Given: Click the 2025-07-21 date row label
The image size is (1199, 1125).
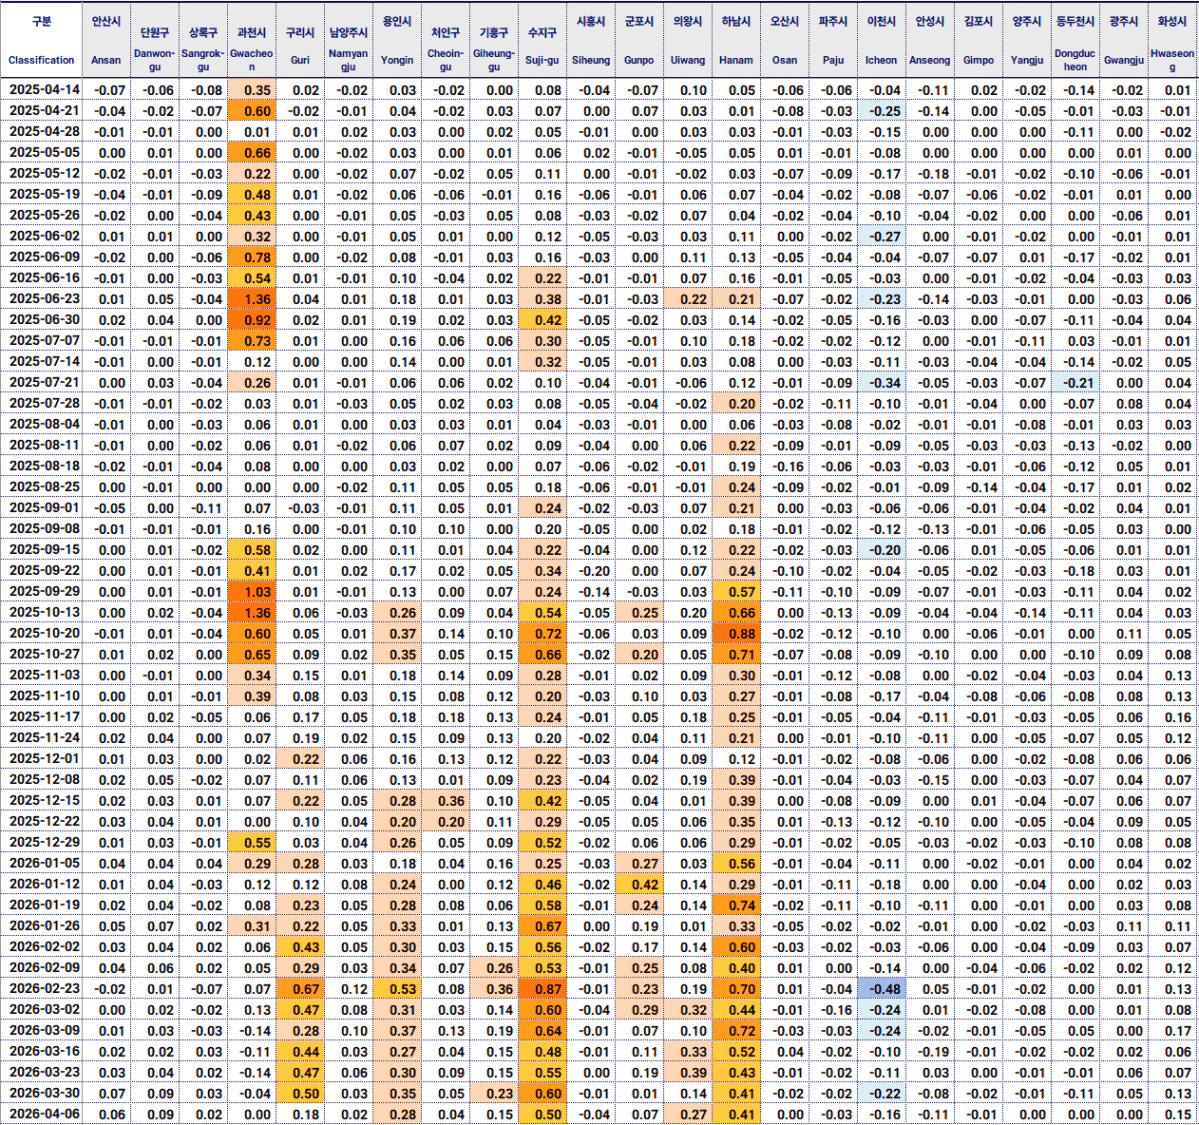Looking at the screenshot, I should [x=44, y=382].
